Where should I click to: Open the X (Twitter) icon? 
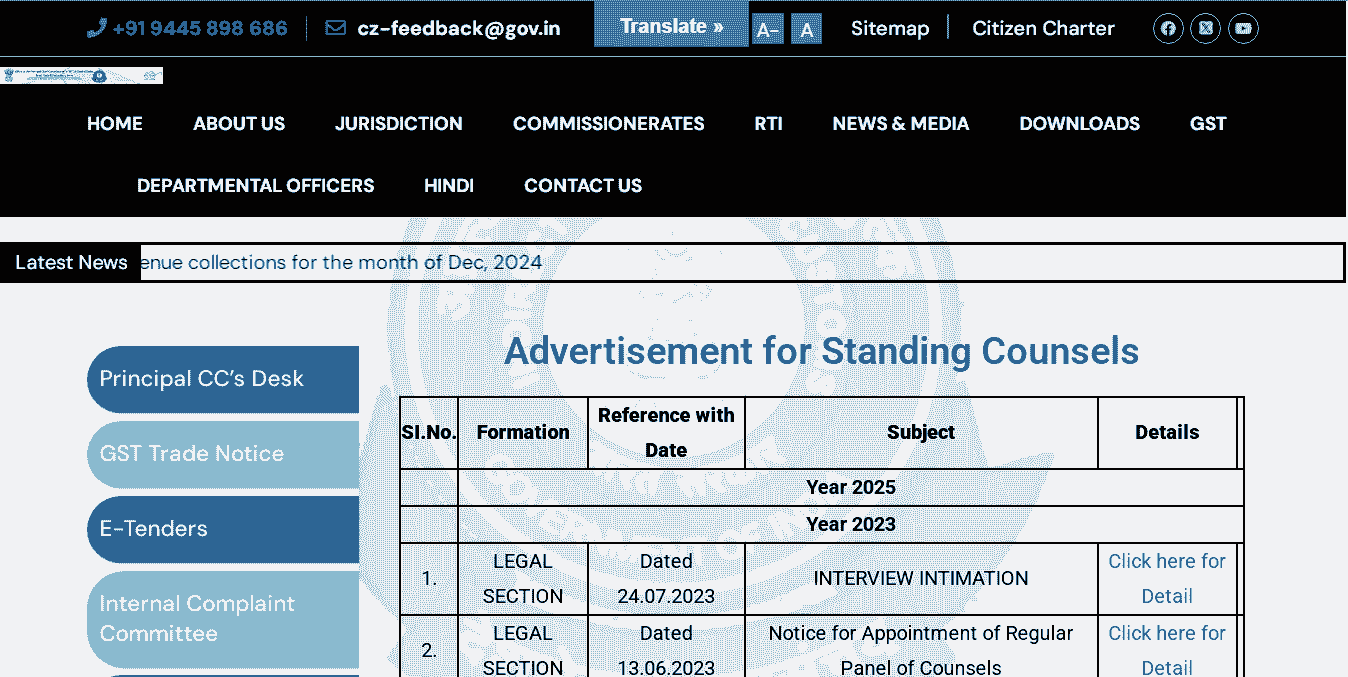[1205, 28]
